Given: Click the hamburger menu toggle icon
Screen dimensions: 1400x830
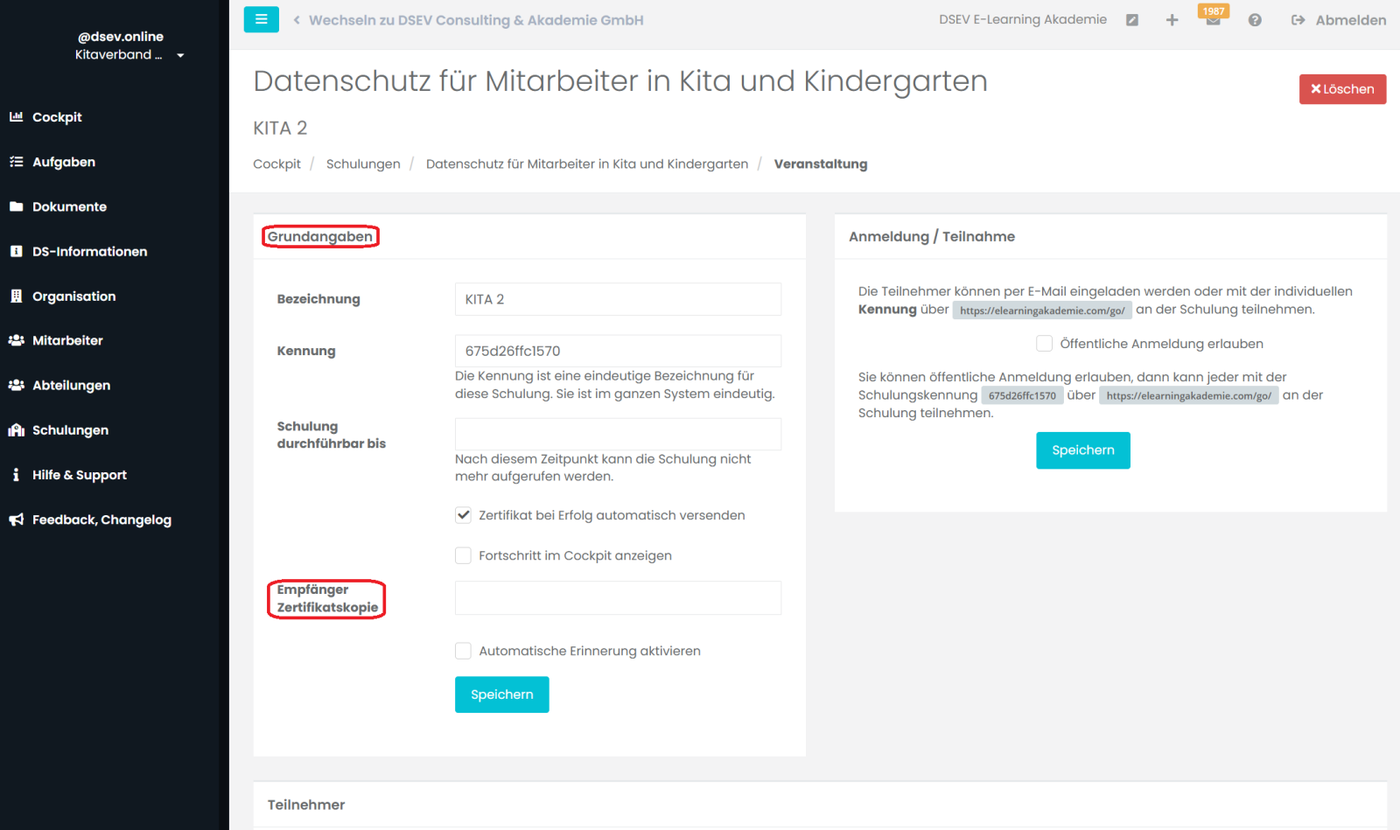Looking at the screenshot, I should click(x=261, y=19).
